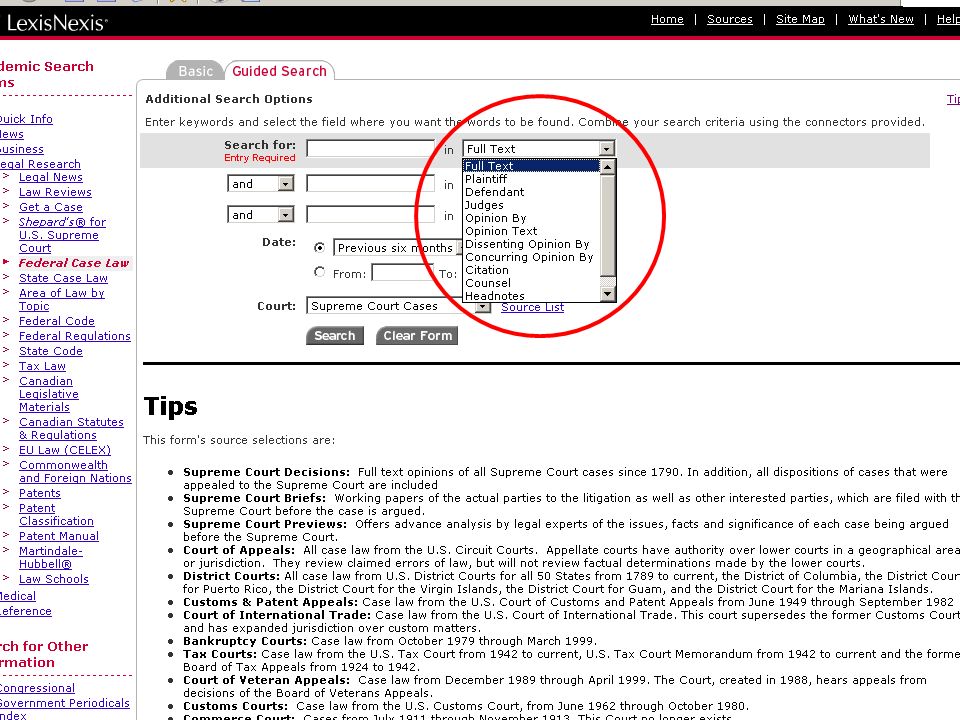960x720 pixels.
Task: Select the Guided Search tab
Action: tap(279, 71)
